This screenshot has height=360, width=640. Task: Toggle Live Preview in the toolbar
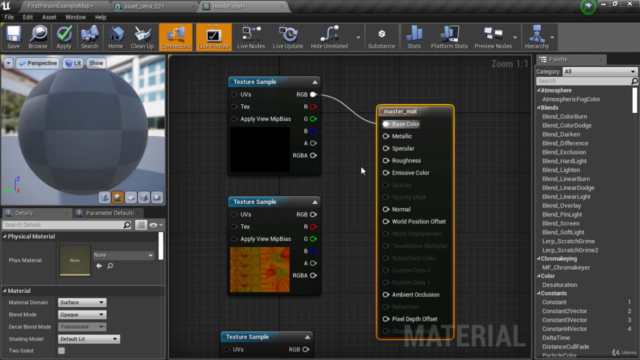[x=213, y=37]
